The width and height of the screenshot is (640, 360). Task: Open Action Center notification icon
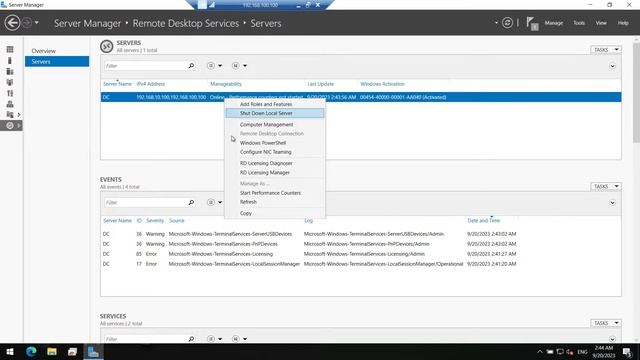pos(627,351)
